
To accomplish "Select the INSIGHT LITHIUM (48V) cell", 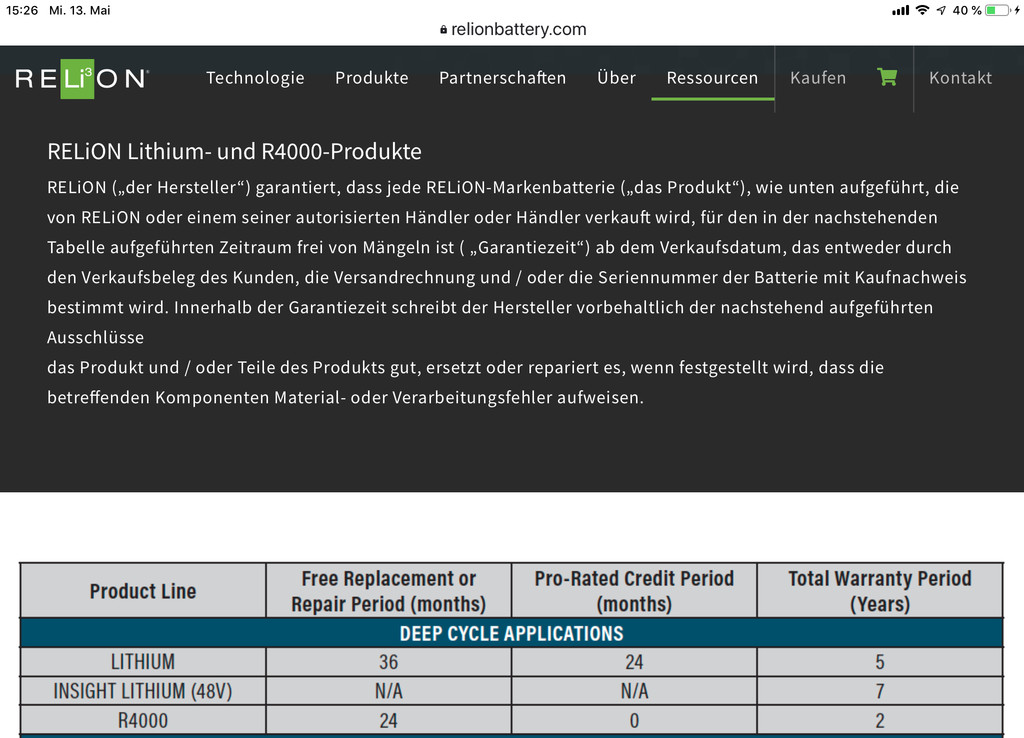I will (143, 691).
